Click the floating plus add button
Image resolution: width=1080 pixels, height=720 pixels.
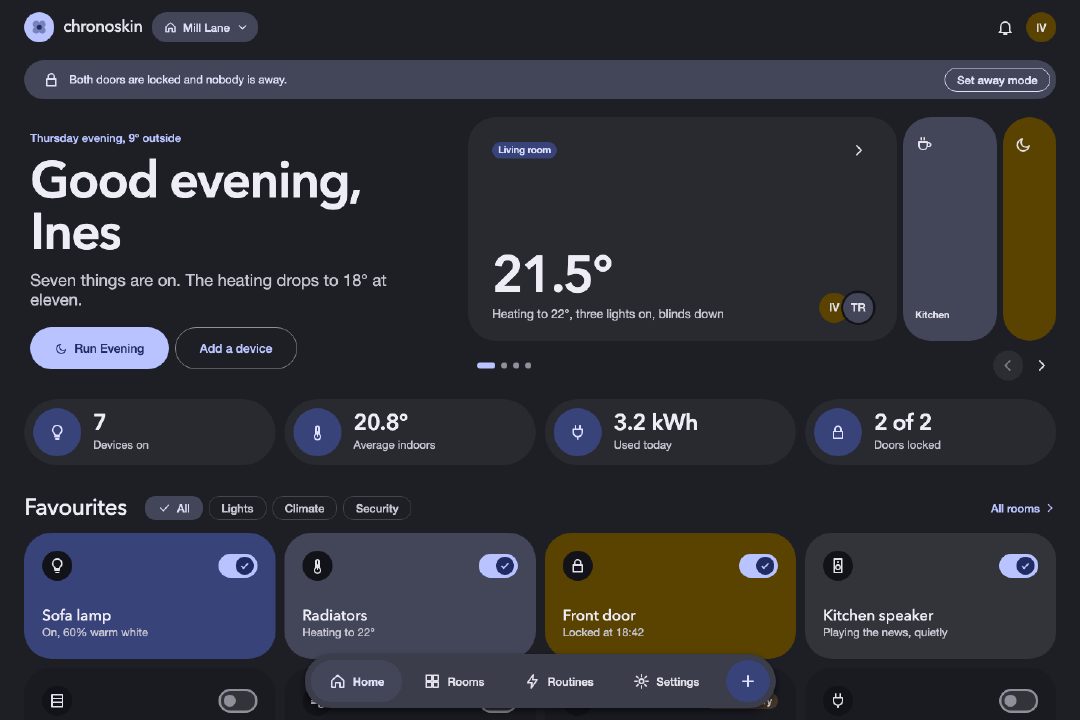748,681
